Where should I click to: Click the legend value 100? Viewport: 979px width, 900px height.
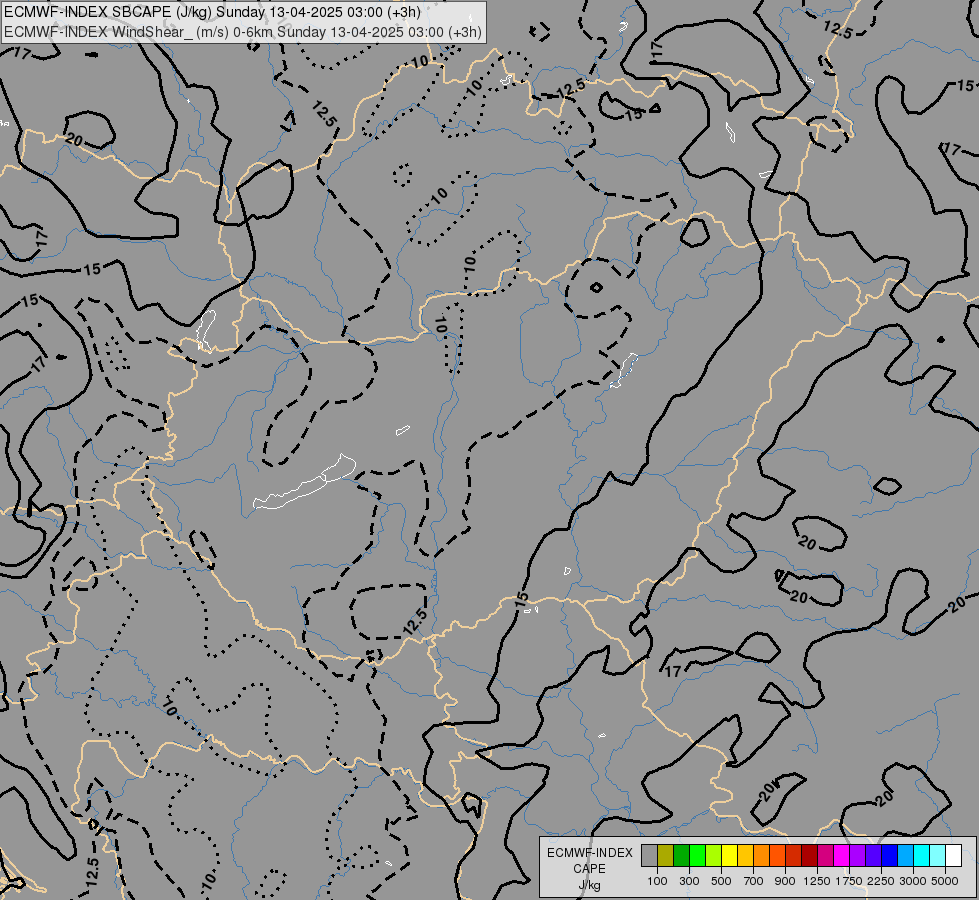(657, 881)
